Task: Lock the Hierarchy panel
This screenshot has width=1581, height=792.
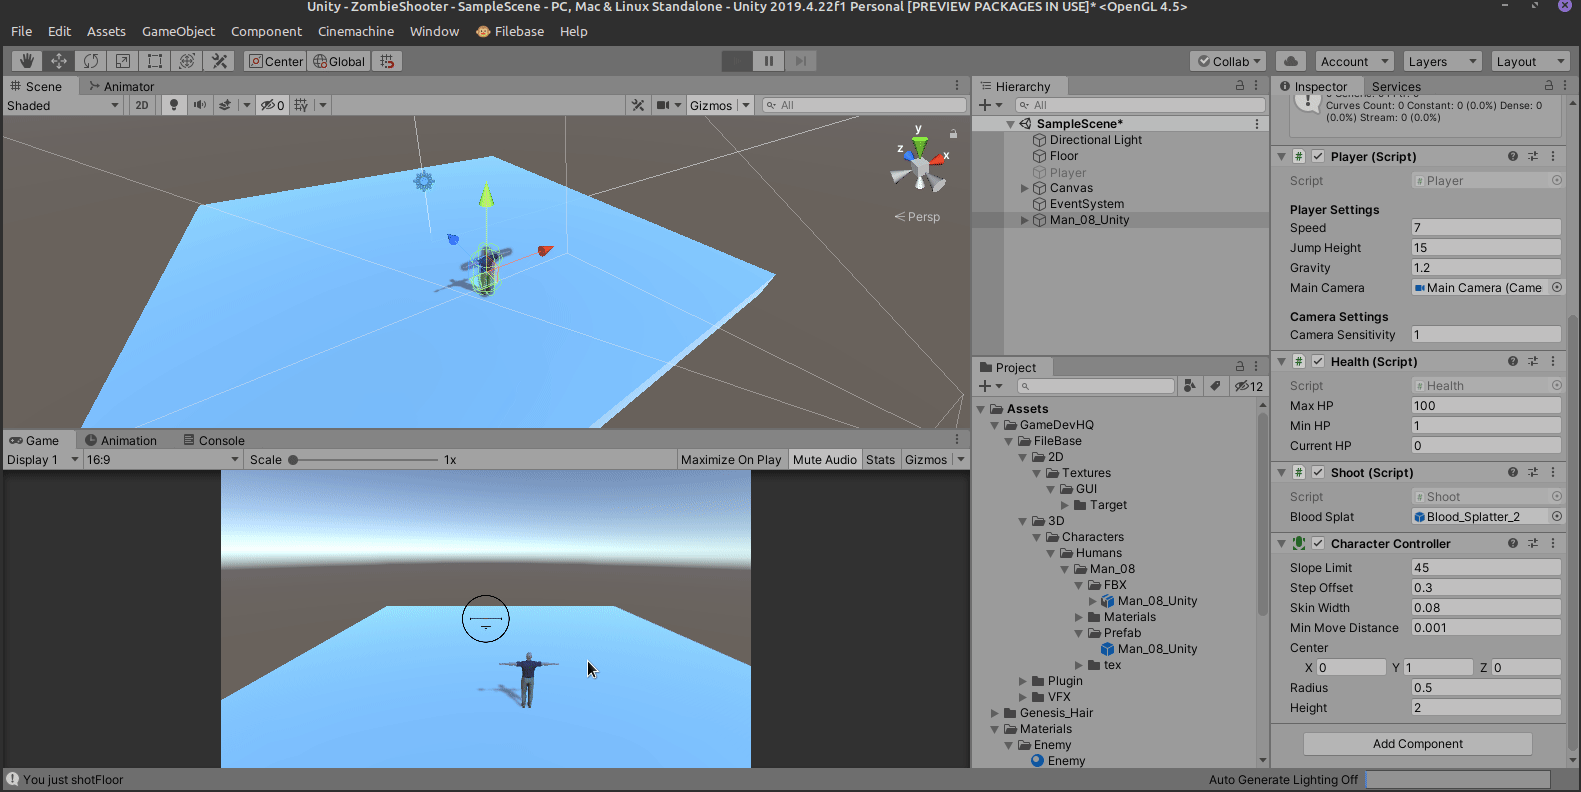Action: (x=1240, y=86)
